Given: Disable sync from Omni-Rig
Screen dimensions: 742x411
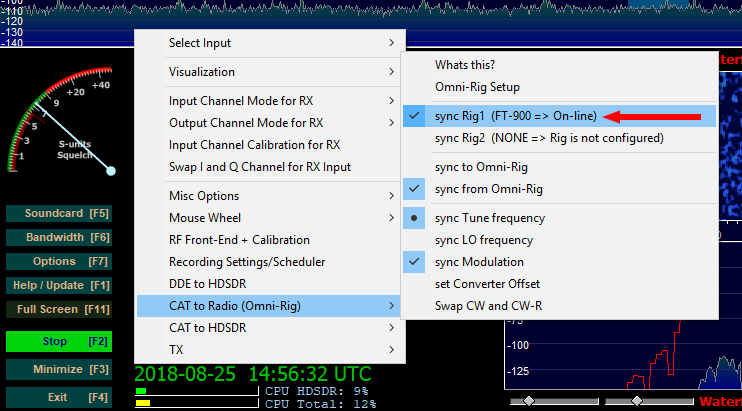Looking at the screenshot, I should pyautogui.click(x=488, y=189).
